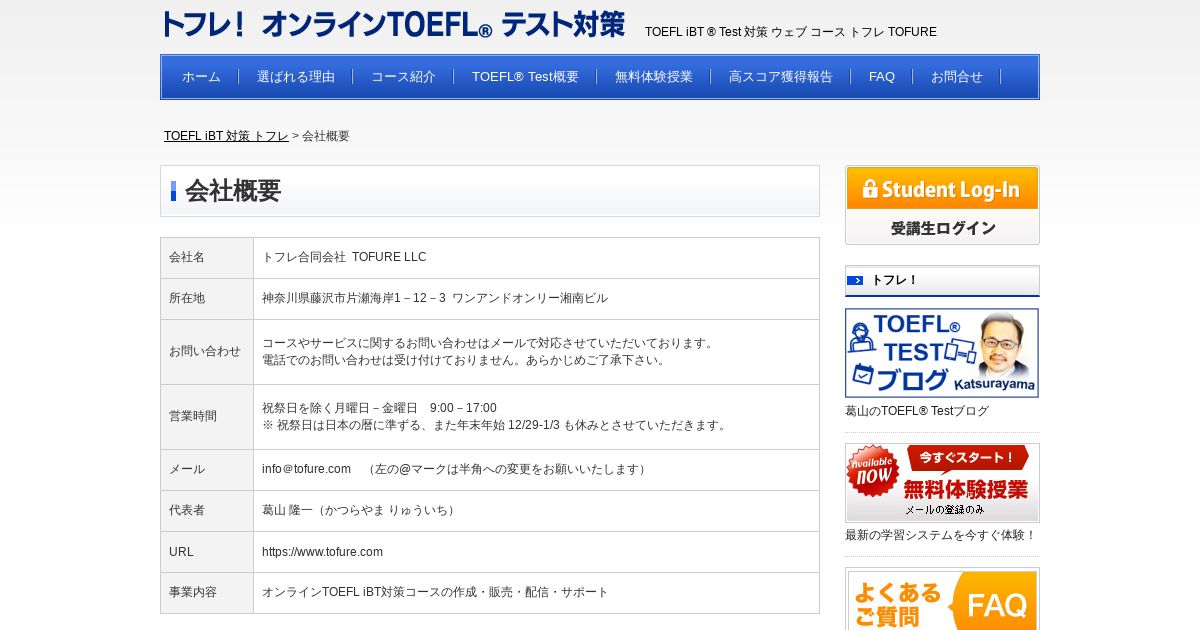Click the お問い合わせ table label cell
Image resolution: width=1200 pixels, height=630 pixels.
click(x=207, y=352)
